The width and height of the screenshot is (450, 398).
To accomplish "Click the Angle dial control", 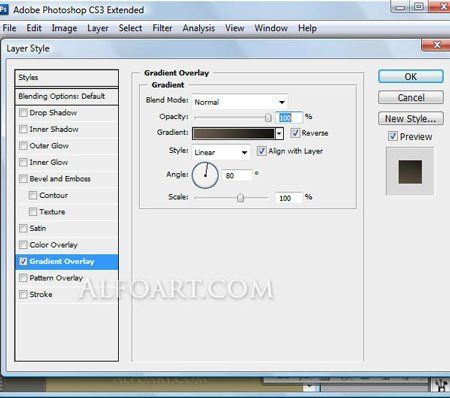I will coord(205,175).
